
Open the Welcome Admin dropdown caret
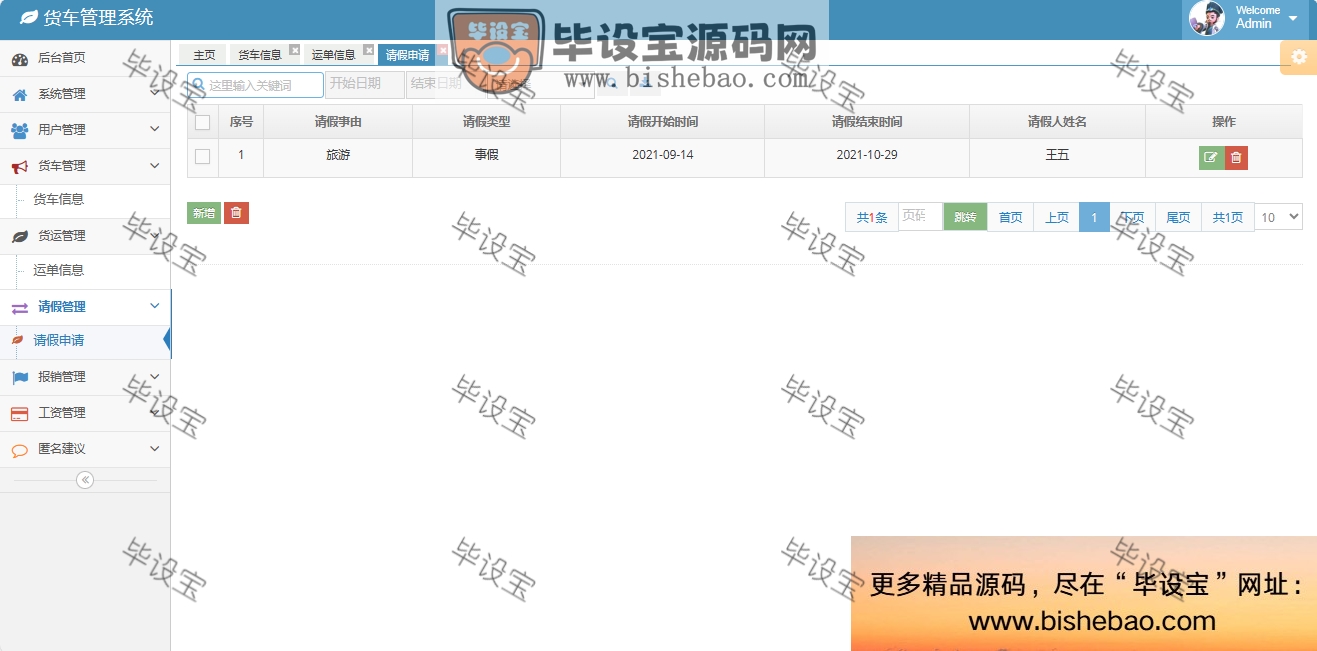1293,18
